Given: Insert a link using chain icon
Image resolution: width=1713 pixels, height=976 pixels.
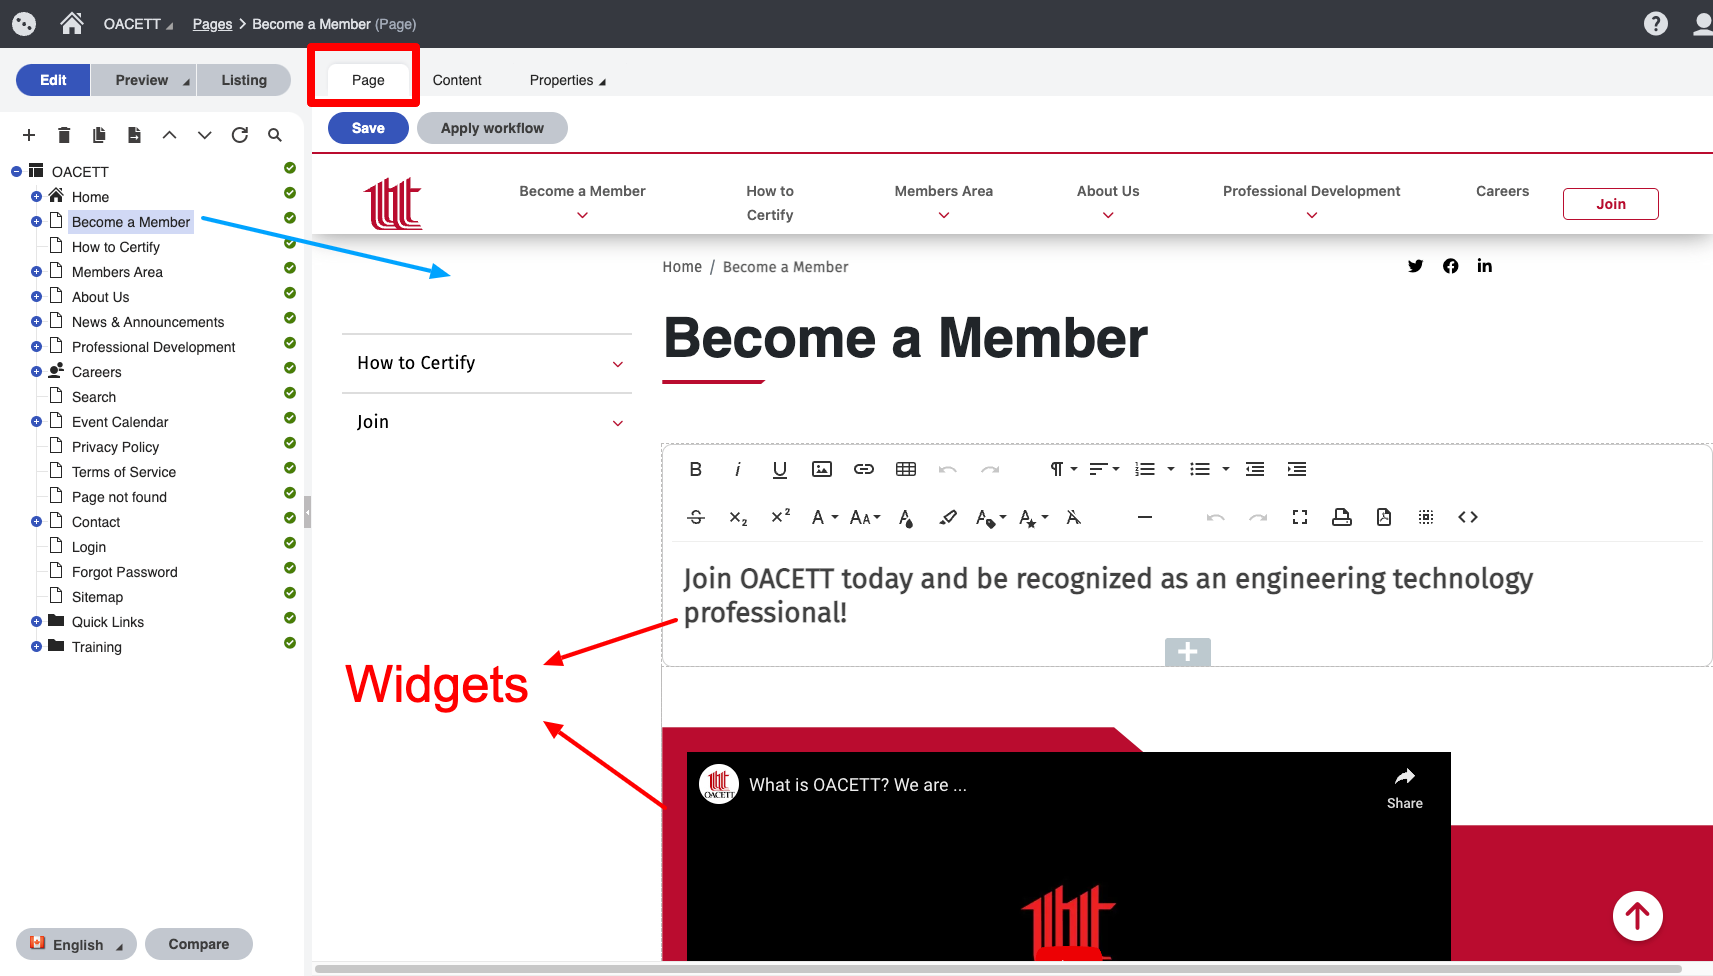Looking at the screenshot, I should [864, 469].
